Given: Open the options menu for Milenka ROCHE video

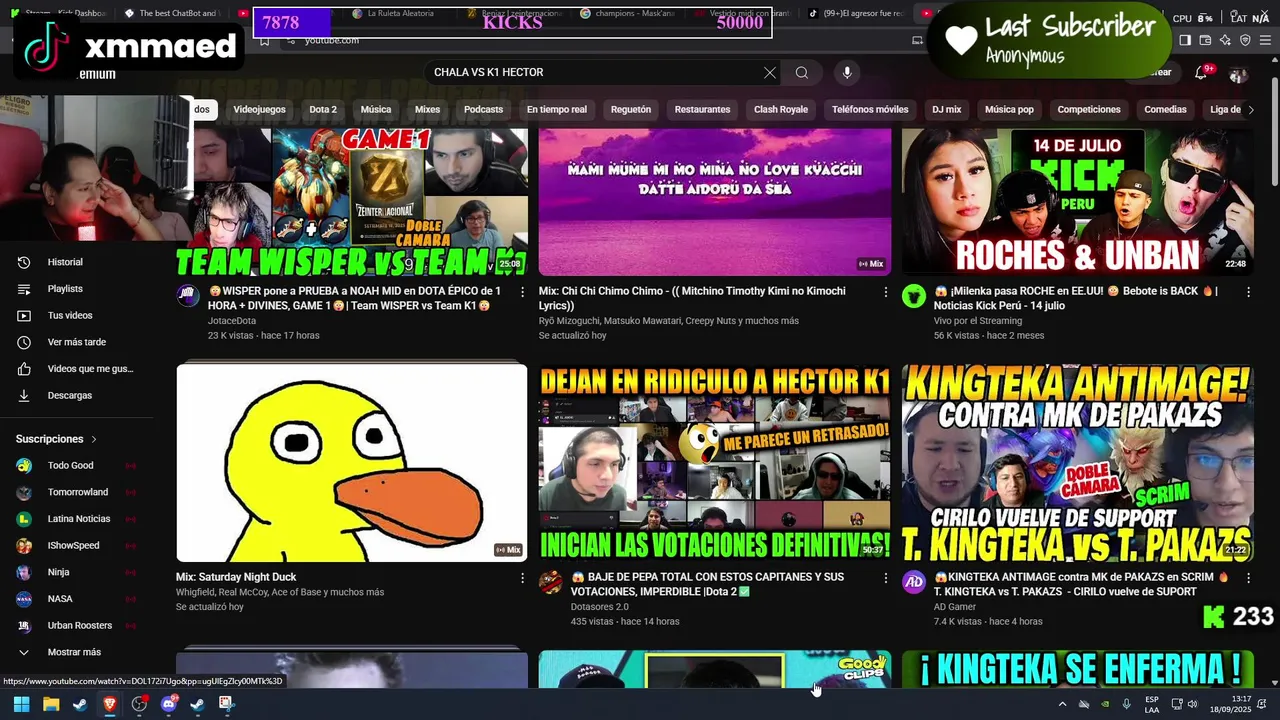Looking at the screenshot, I should tap(1248, 292).
